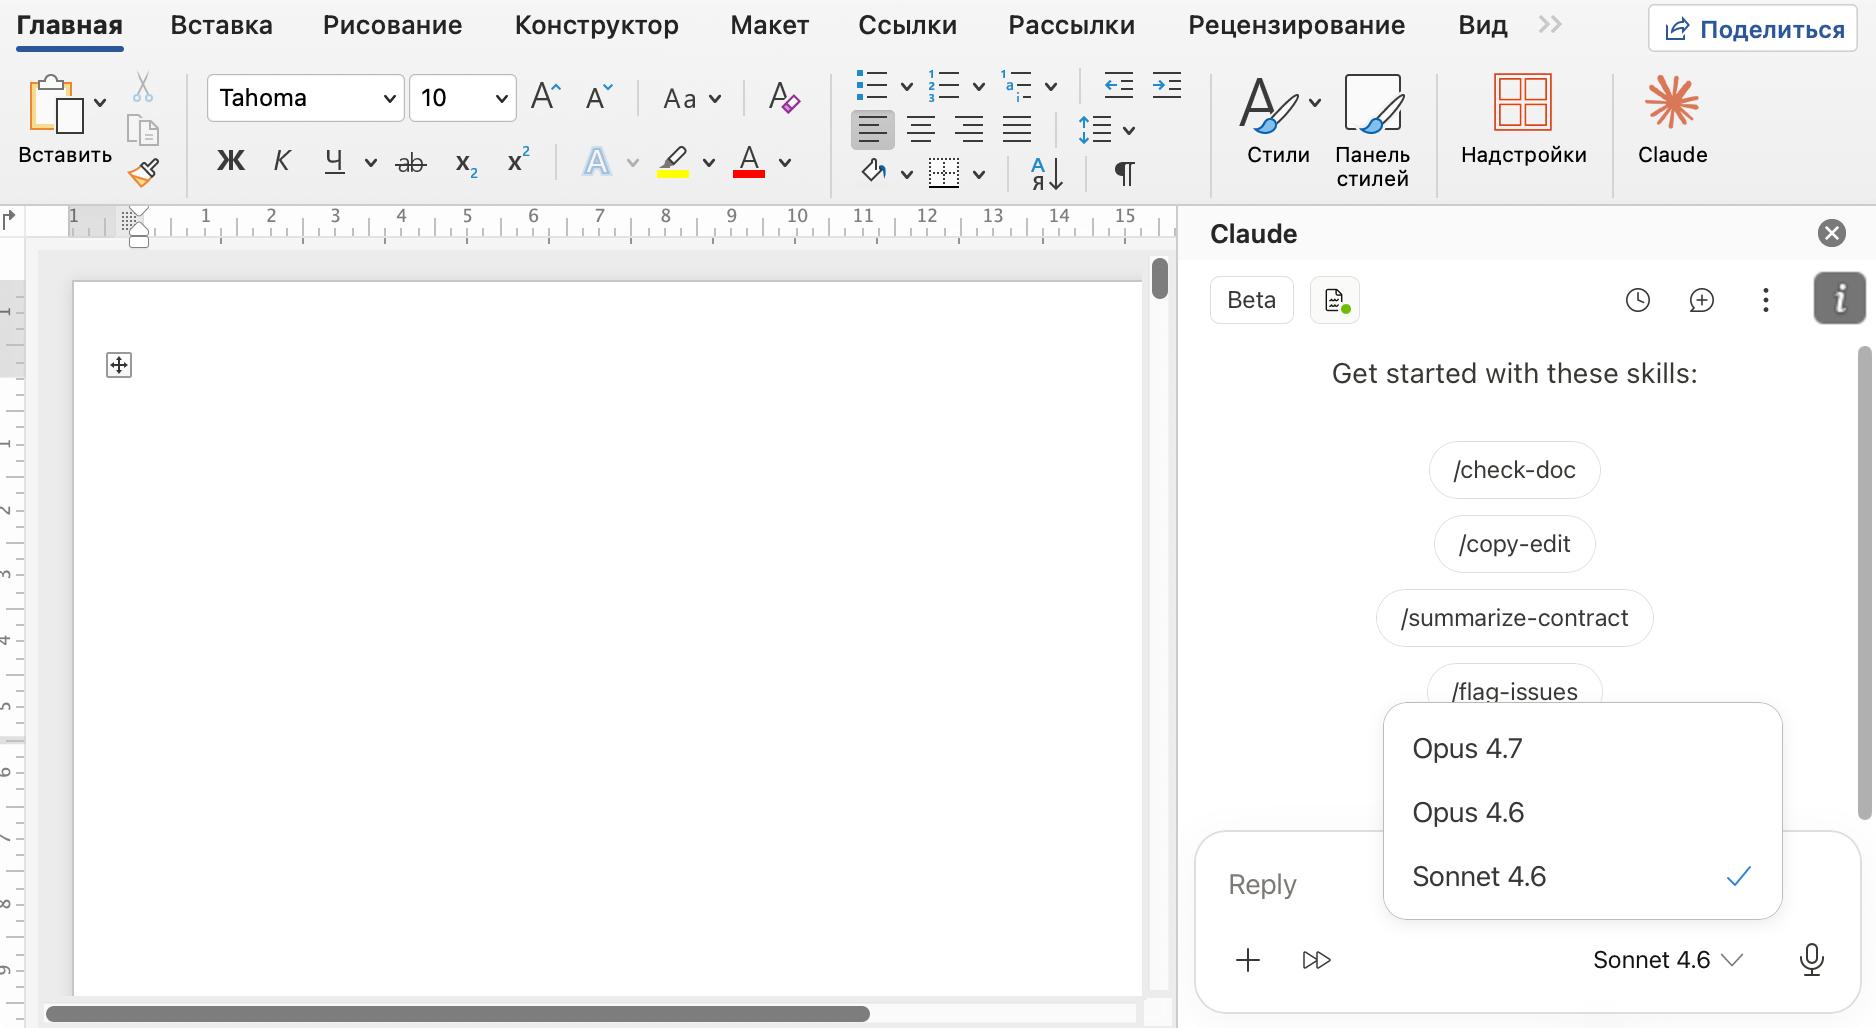Apply superscript formatting
The width and height of the screenshot is (1876, 1028).
coord(518,161)
